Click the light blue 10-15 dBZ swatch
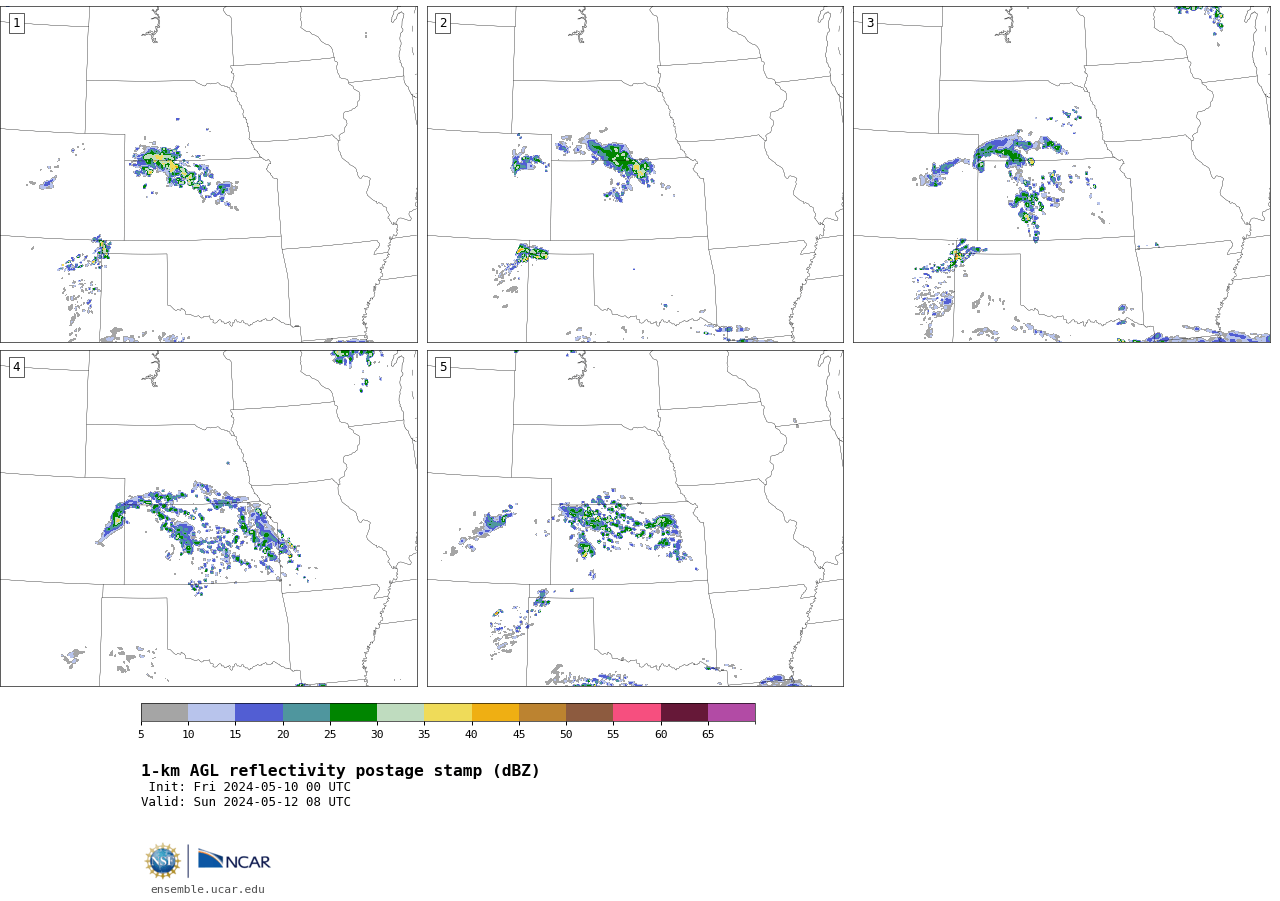This screenshot has width=1280, height=901. (x=212, y=712)
